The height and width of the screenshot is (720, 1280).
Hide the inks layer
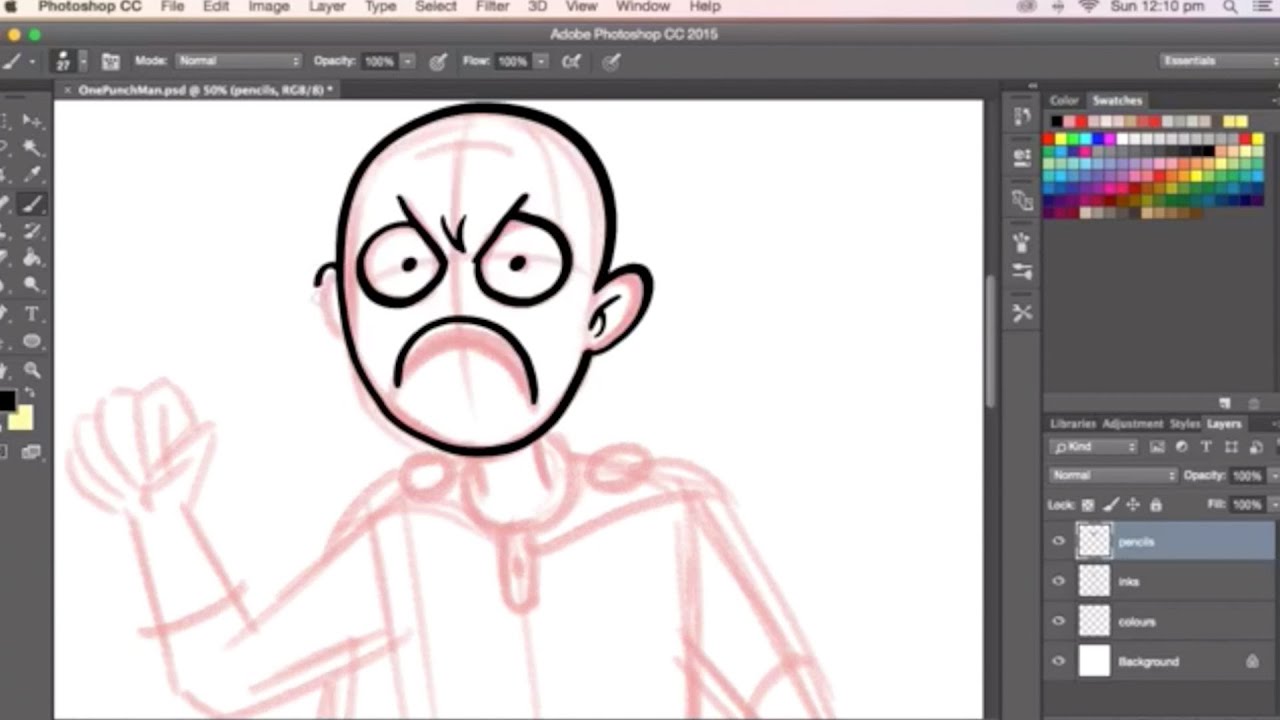(1059, 582)
